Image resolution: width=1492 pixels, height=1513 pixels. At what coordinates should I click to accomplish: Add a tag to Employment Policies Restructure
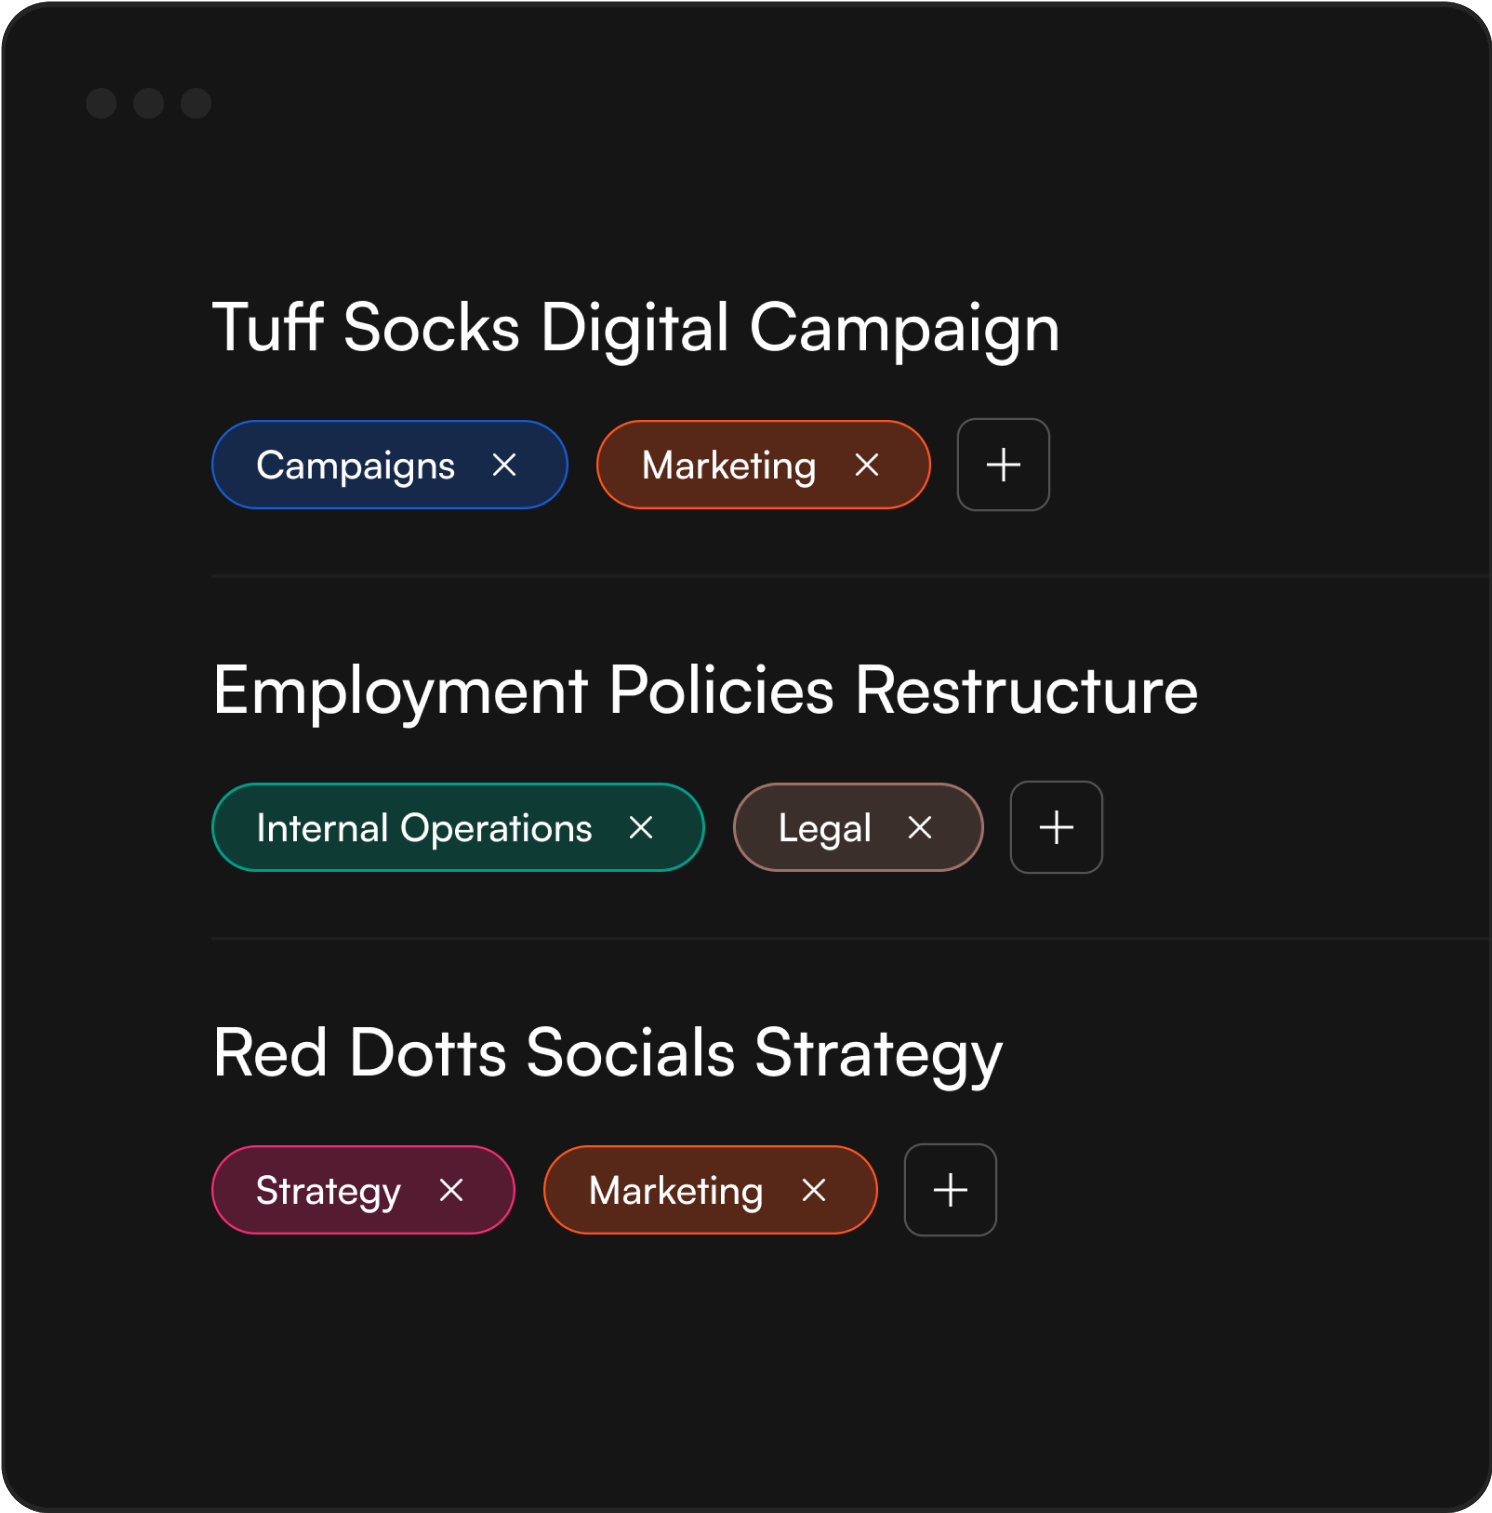pyautogui.click(x=1056, y=828)
